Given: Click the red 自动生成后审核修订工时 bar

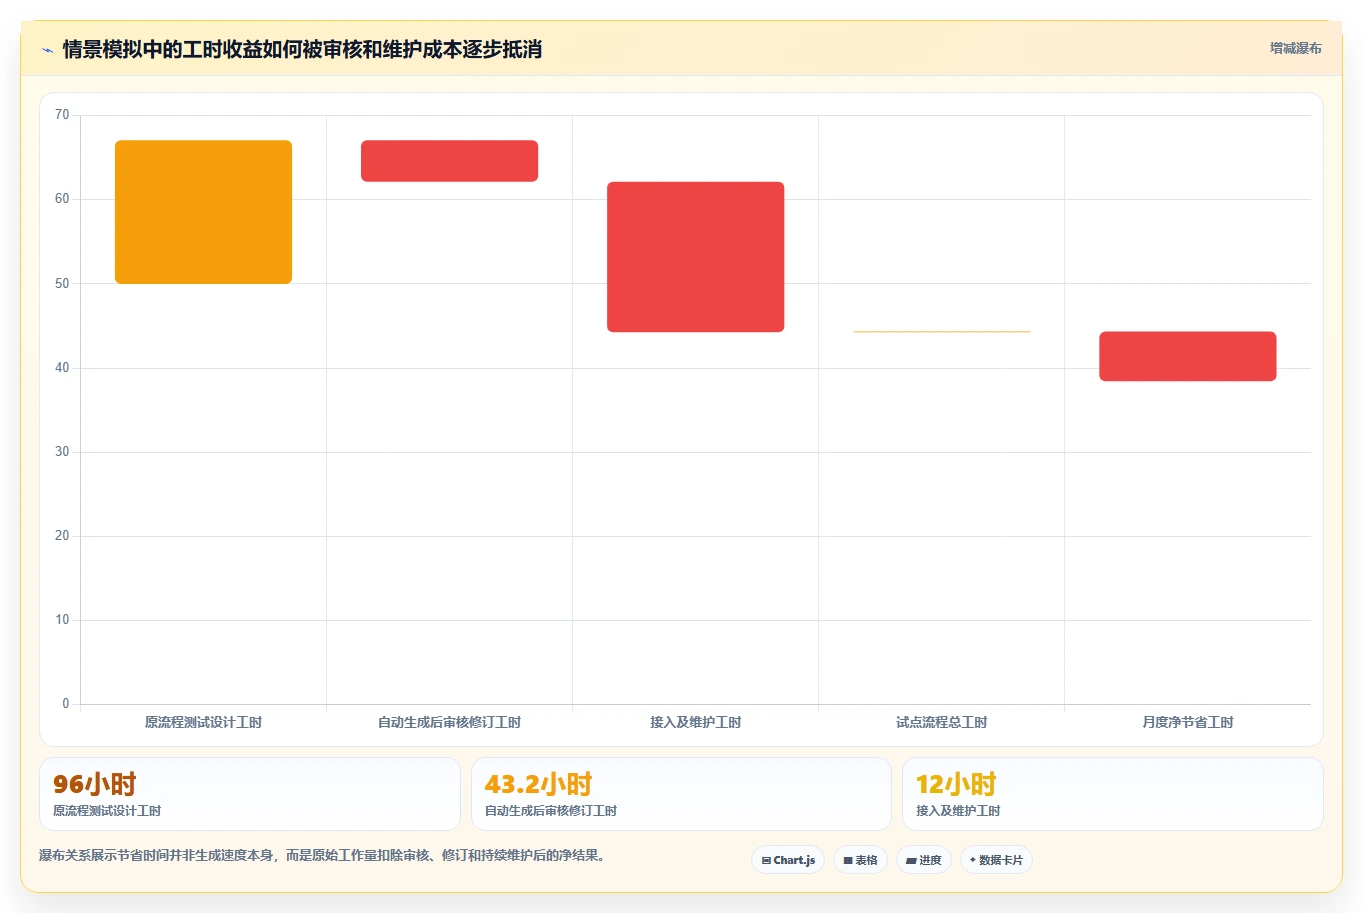Looking at the screenshot, I should [x=449, y=161].
